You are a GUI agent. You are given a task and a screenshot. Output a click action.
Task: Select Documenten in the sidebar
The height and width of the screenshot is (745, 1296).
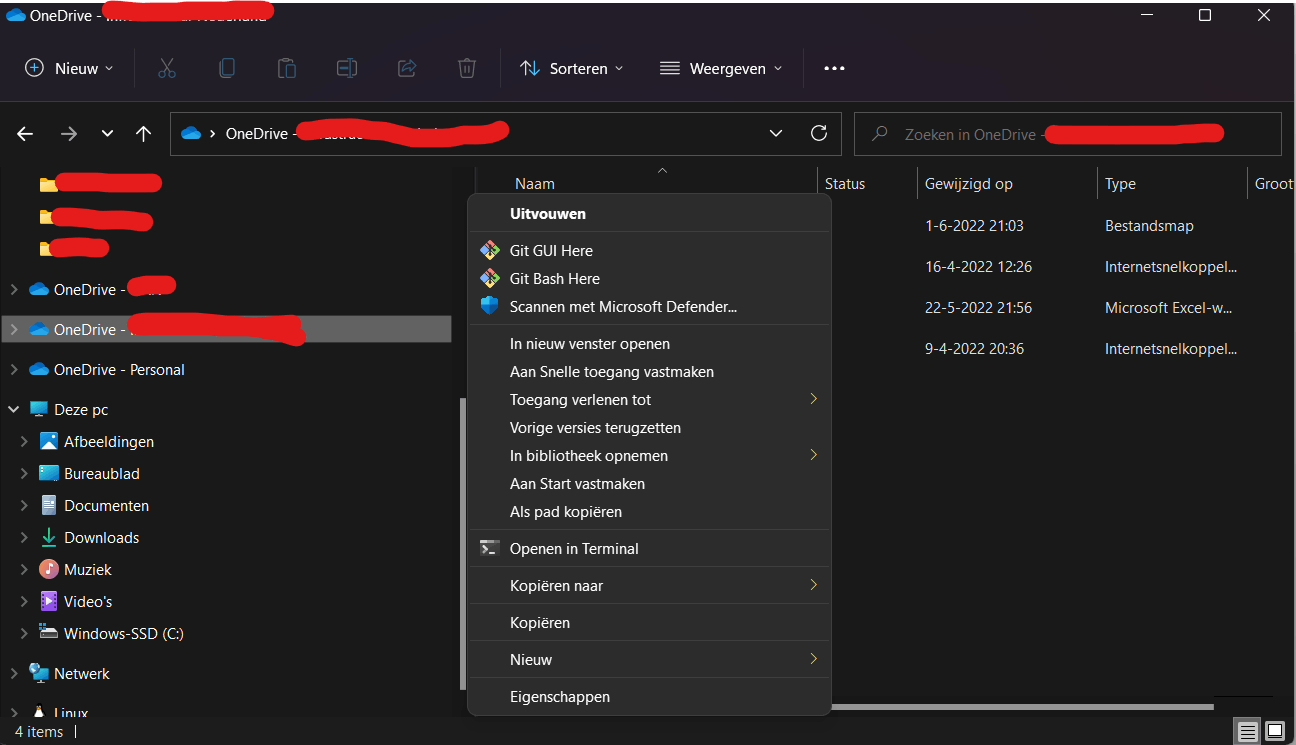[106, 505]
